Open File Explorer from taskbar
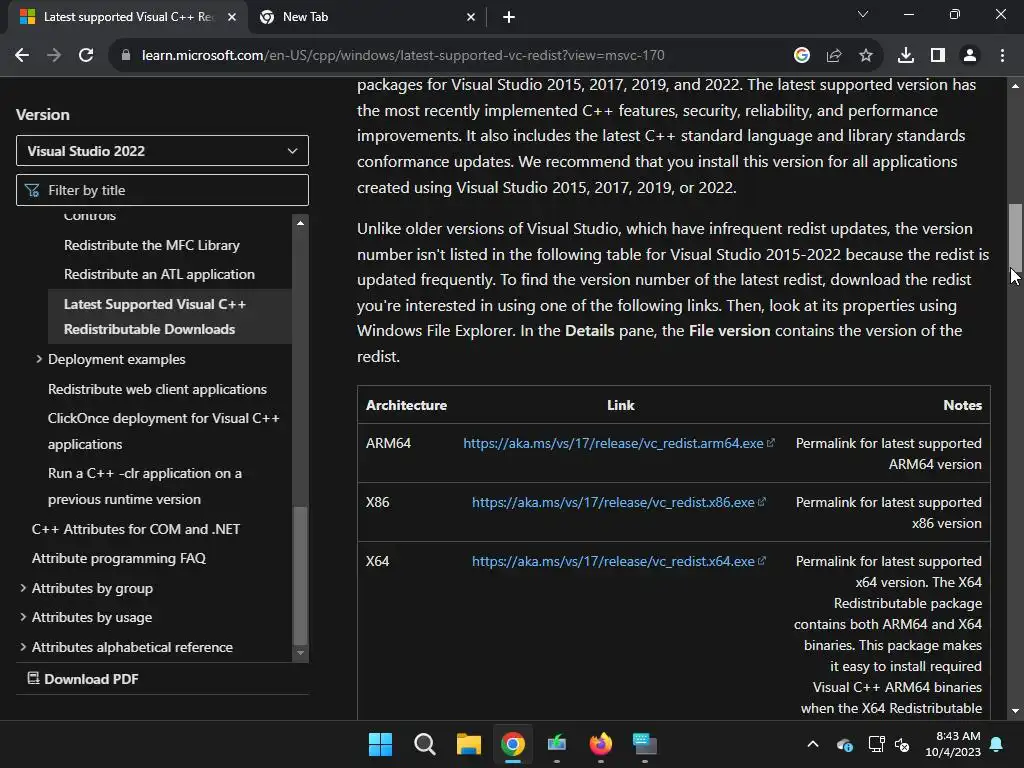Viewport: 1024px width, 768px height. (x=468, y=744)
